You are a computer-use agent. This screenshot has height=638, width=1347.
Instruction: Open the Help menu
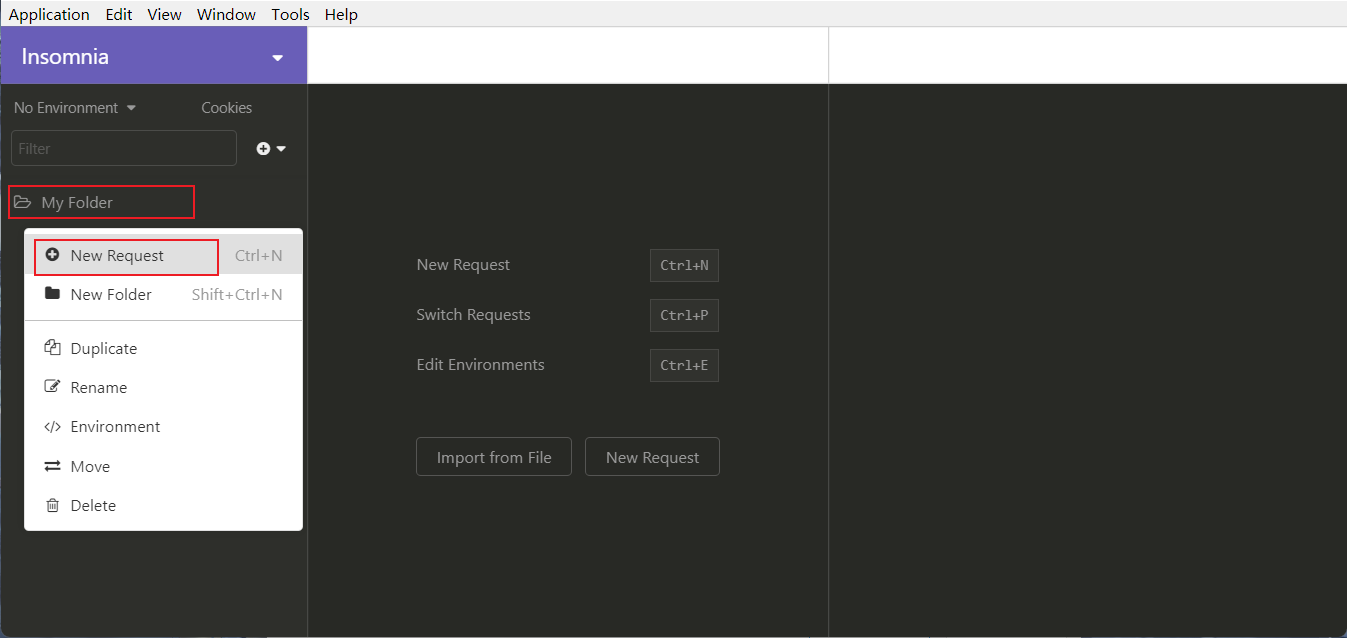click(341, 14)
